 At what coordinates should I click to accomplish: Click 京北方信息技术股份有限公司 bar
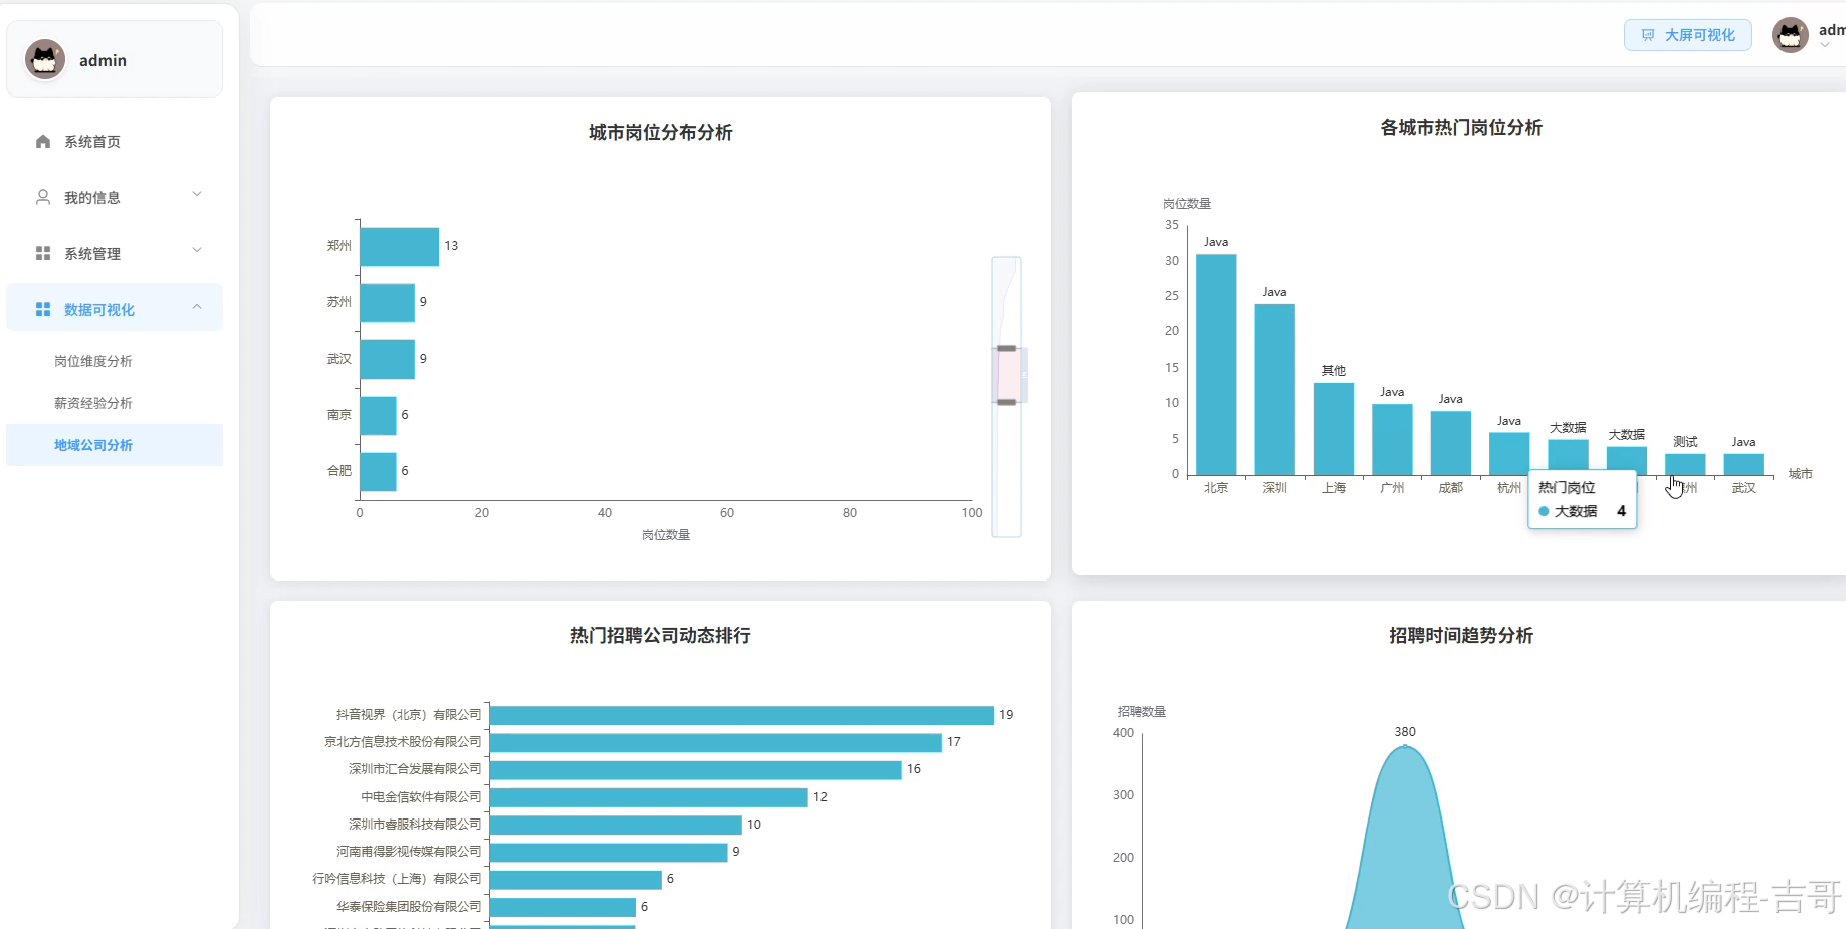point(715,742)
